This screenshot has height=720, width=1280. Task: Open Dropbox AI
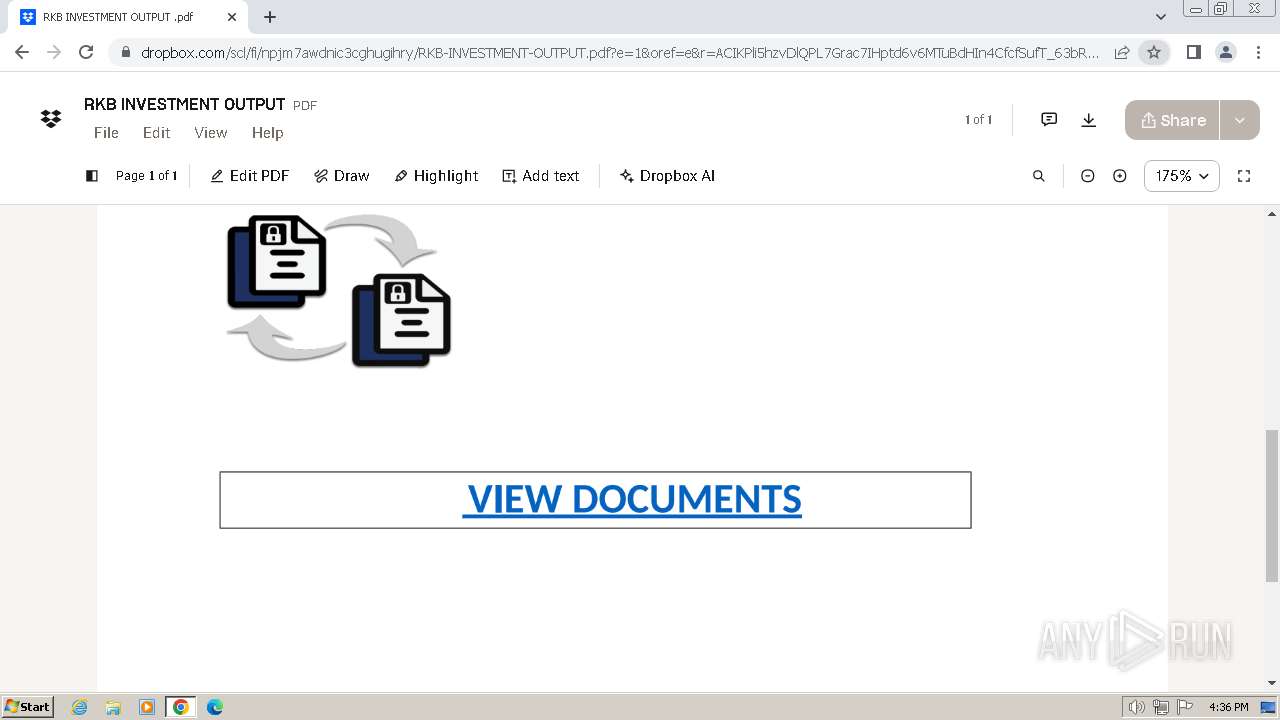[x=667, y=176]
